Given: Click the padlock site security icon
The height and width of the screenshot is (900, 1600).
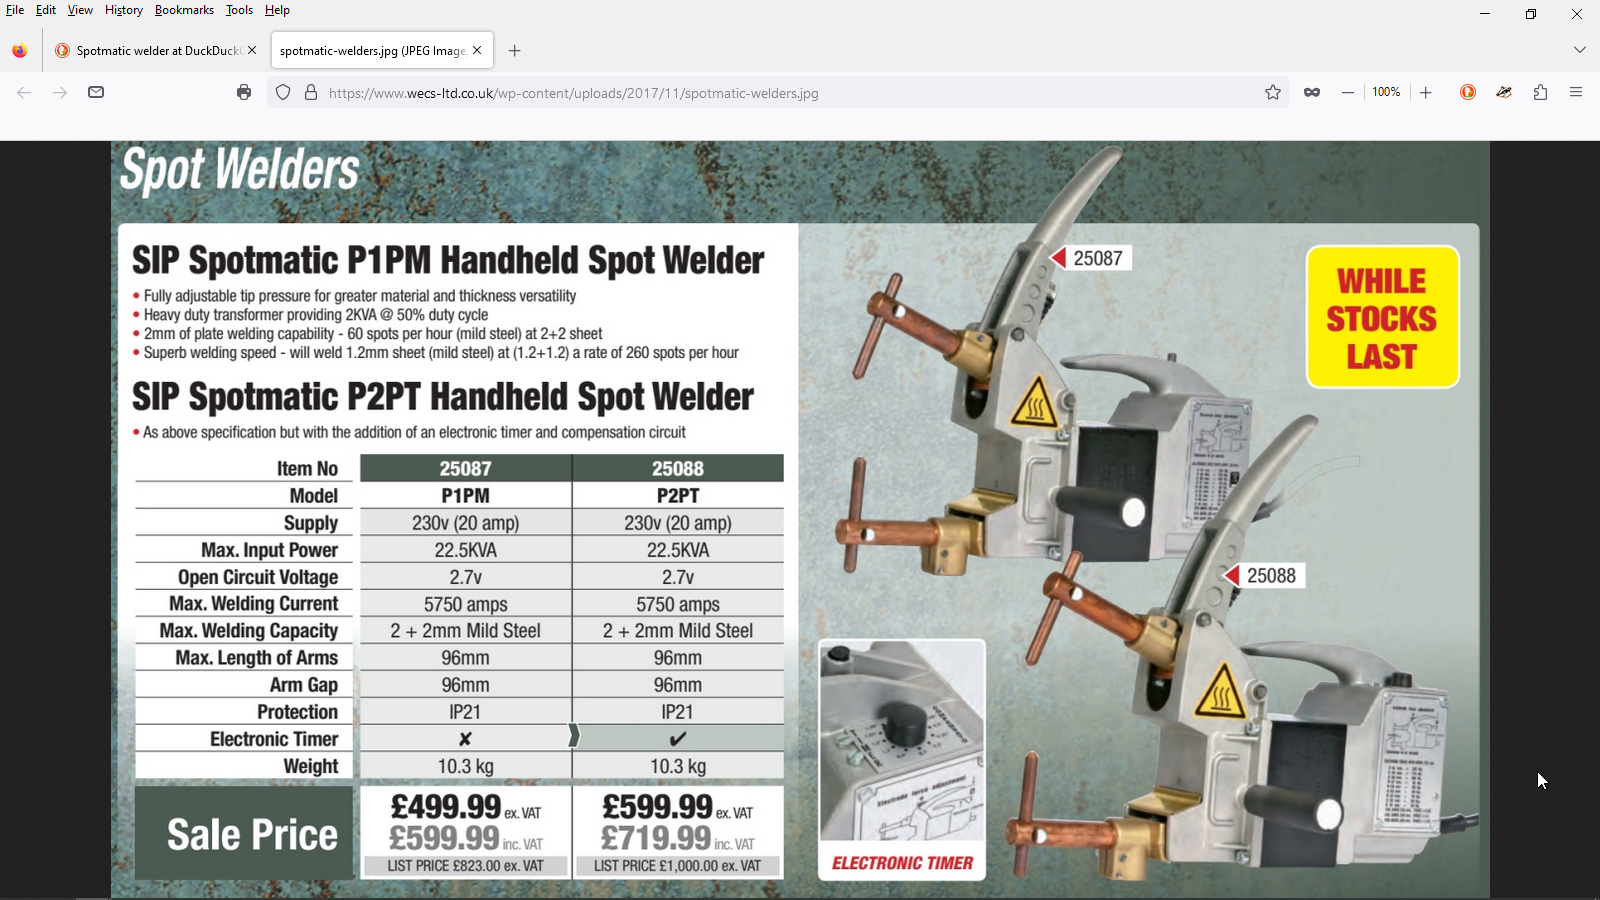Looking at the screenshot, I should pyautogui.click(x=311, y=92).
